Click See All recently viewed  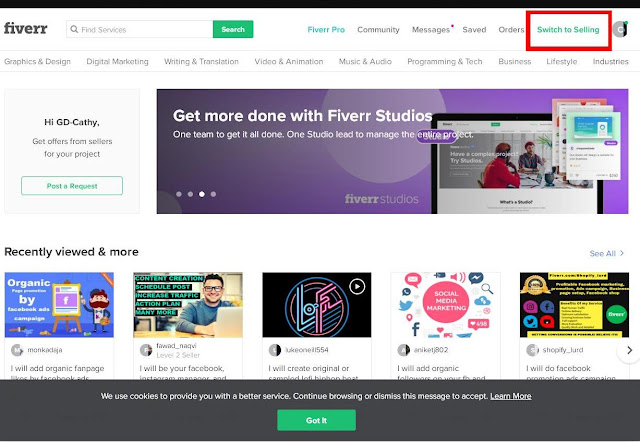607,253
